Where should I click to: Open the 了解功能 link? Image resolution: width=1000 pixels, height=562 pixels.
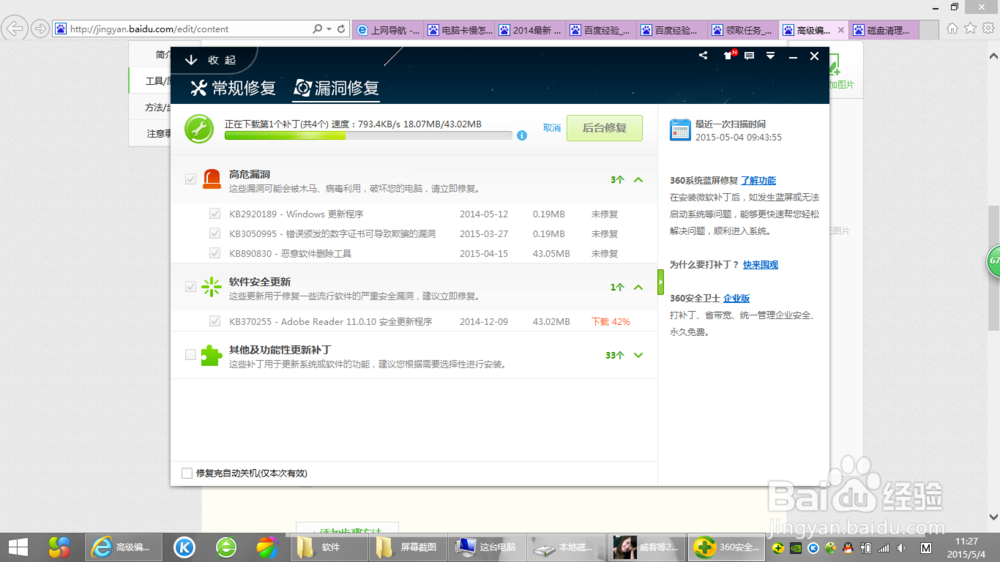(758, 181)
